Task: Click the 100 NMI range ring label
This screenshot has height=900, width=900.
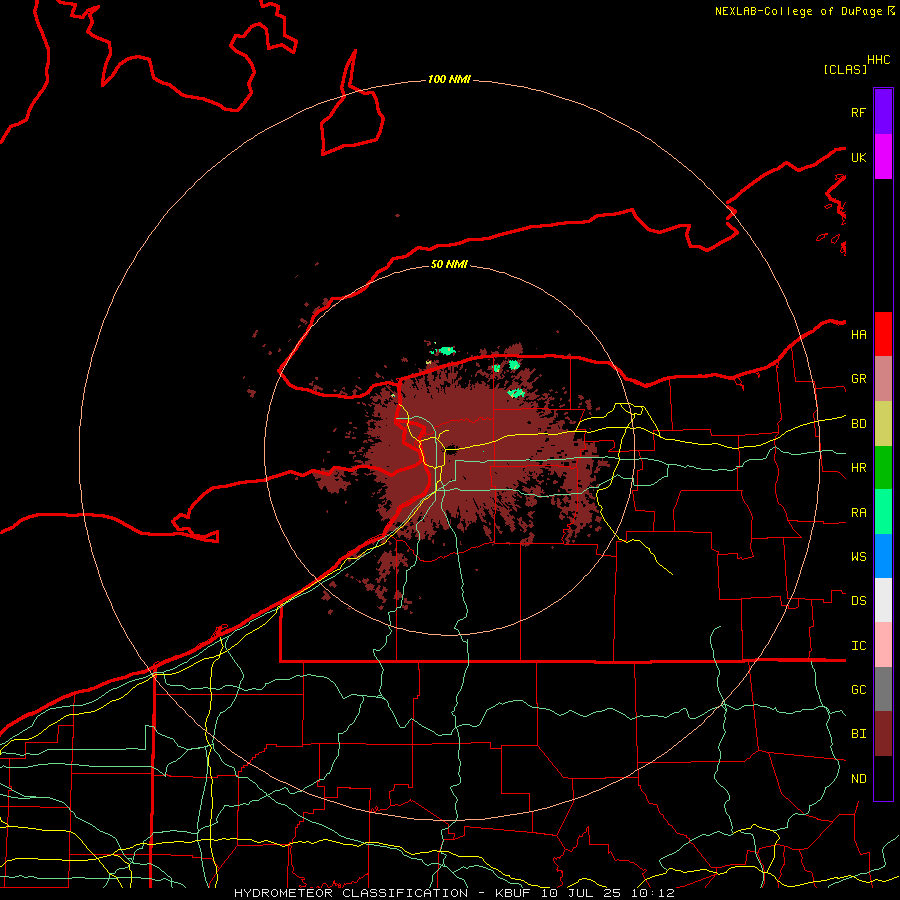Action: pos(449,79)
